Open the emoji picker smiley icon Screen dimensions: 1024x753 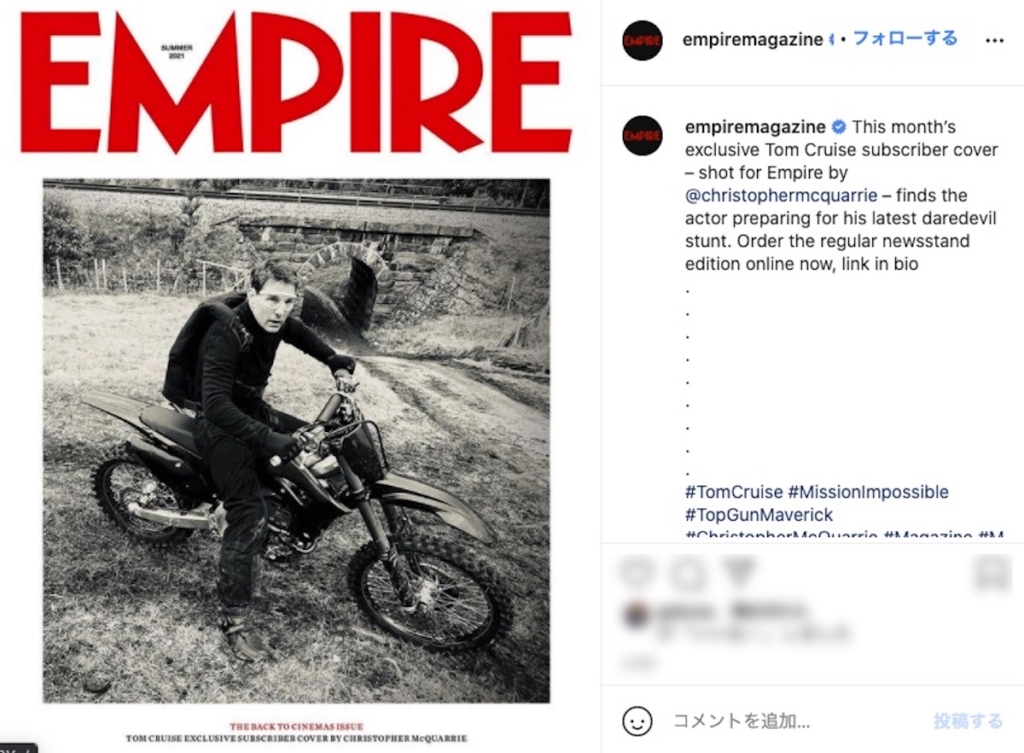(637, 721)
